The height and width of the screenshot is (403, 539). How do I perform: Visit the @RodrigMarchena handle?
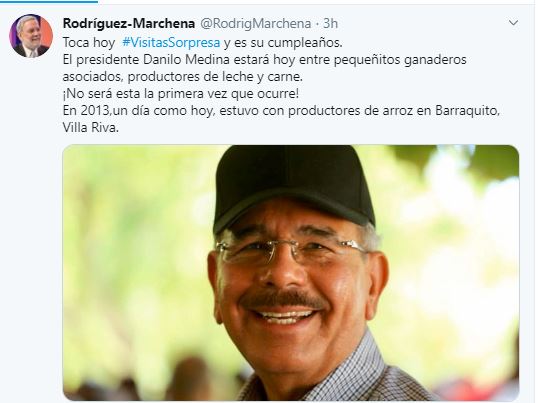[255, 23]
